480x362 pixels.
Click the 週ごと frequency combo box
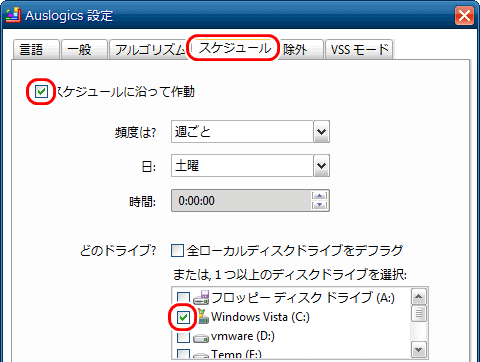pyautogui.click(x=250, y=132)
